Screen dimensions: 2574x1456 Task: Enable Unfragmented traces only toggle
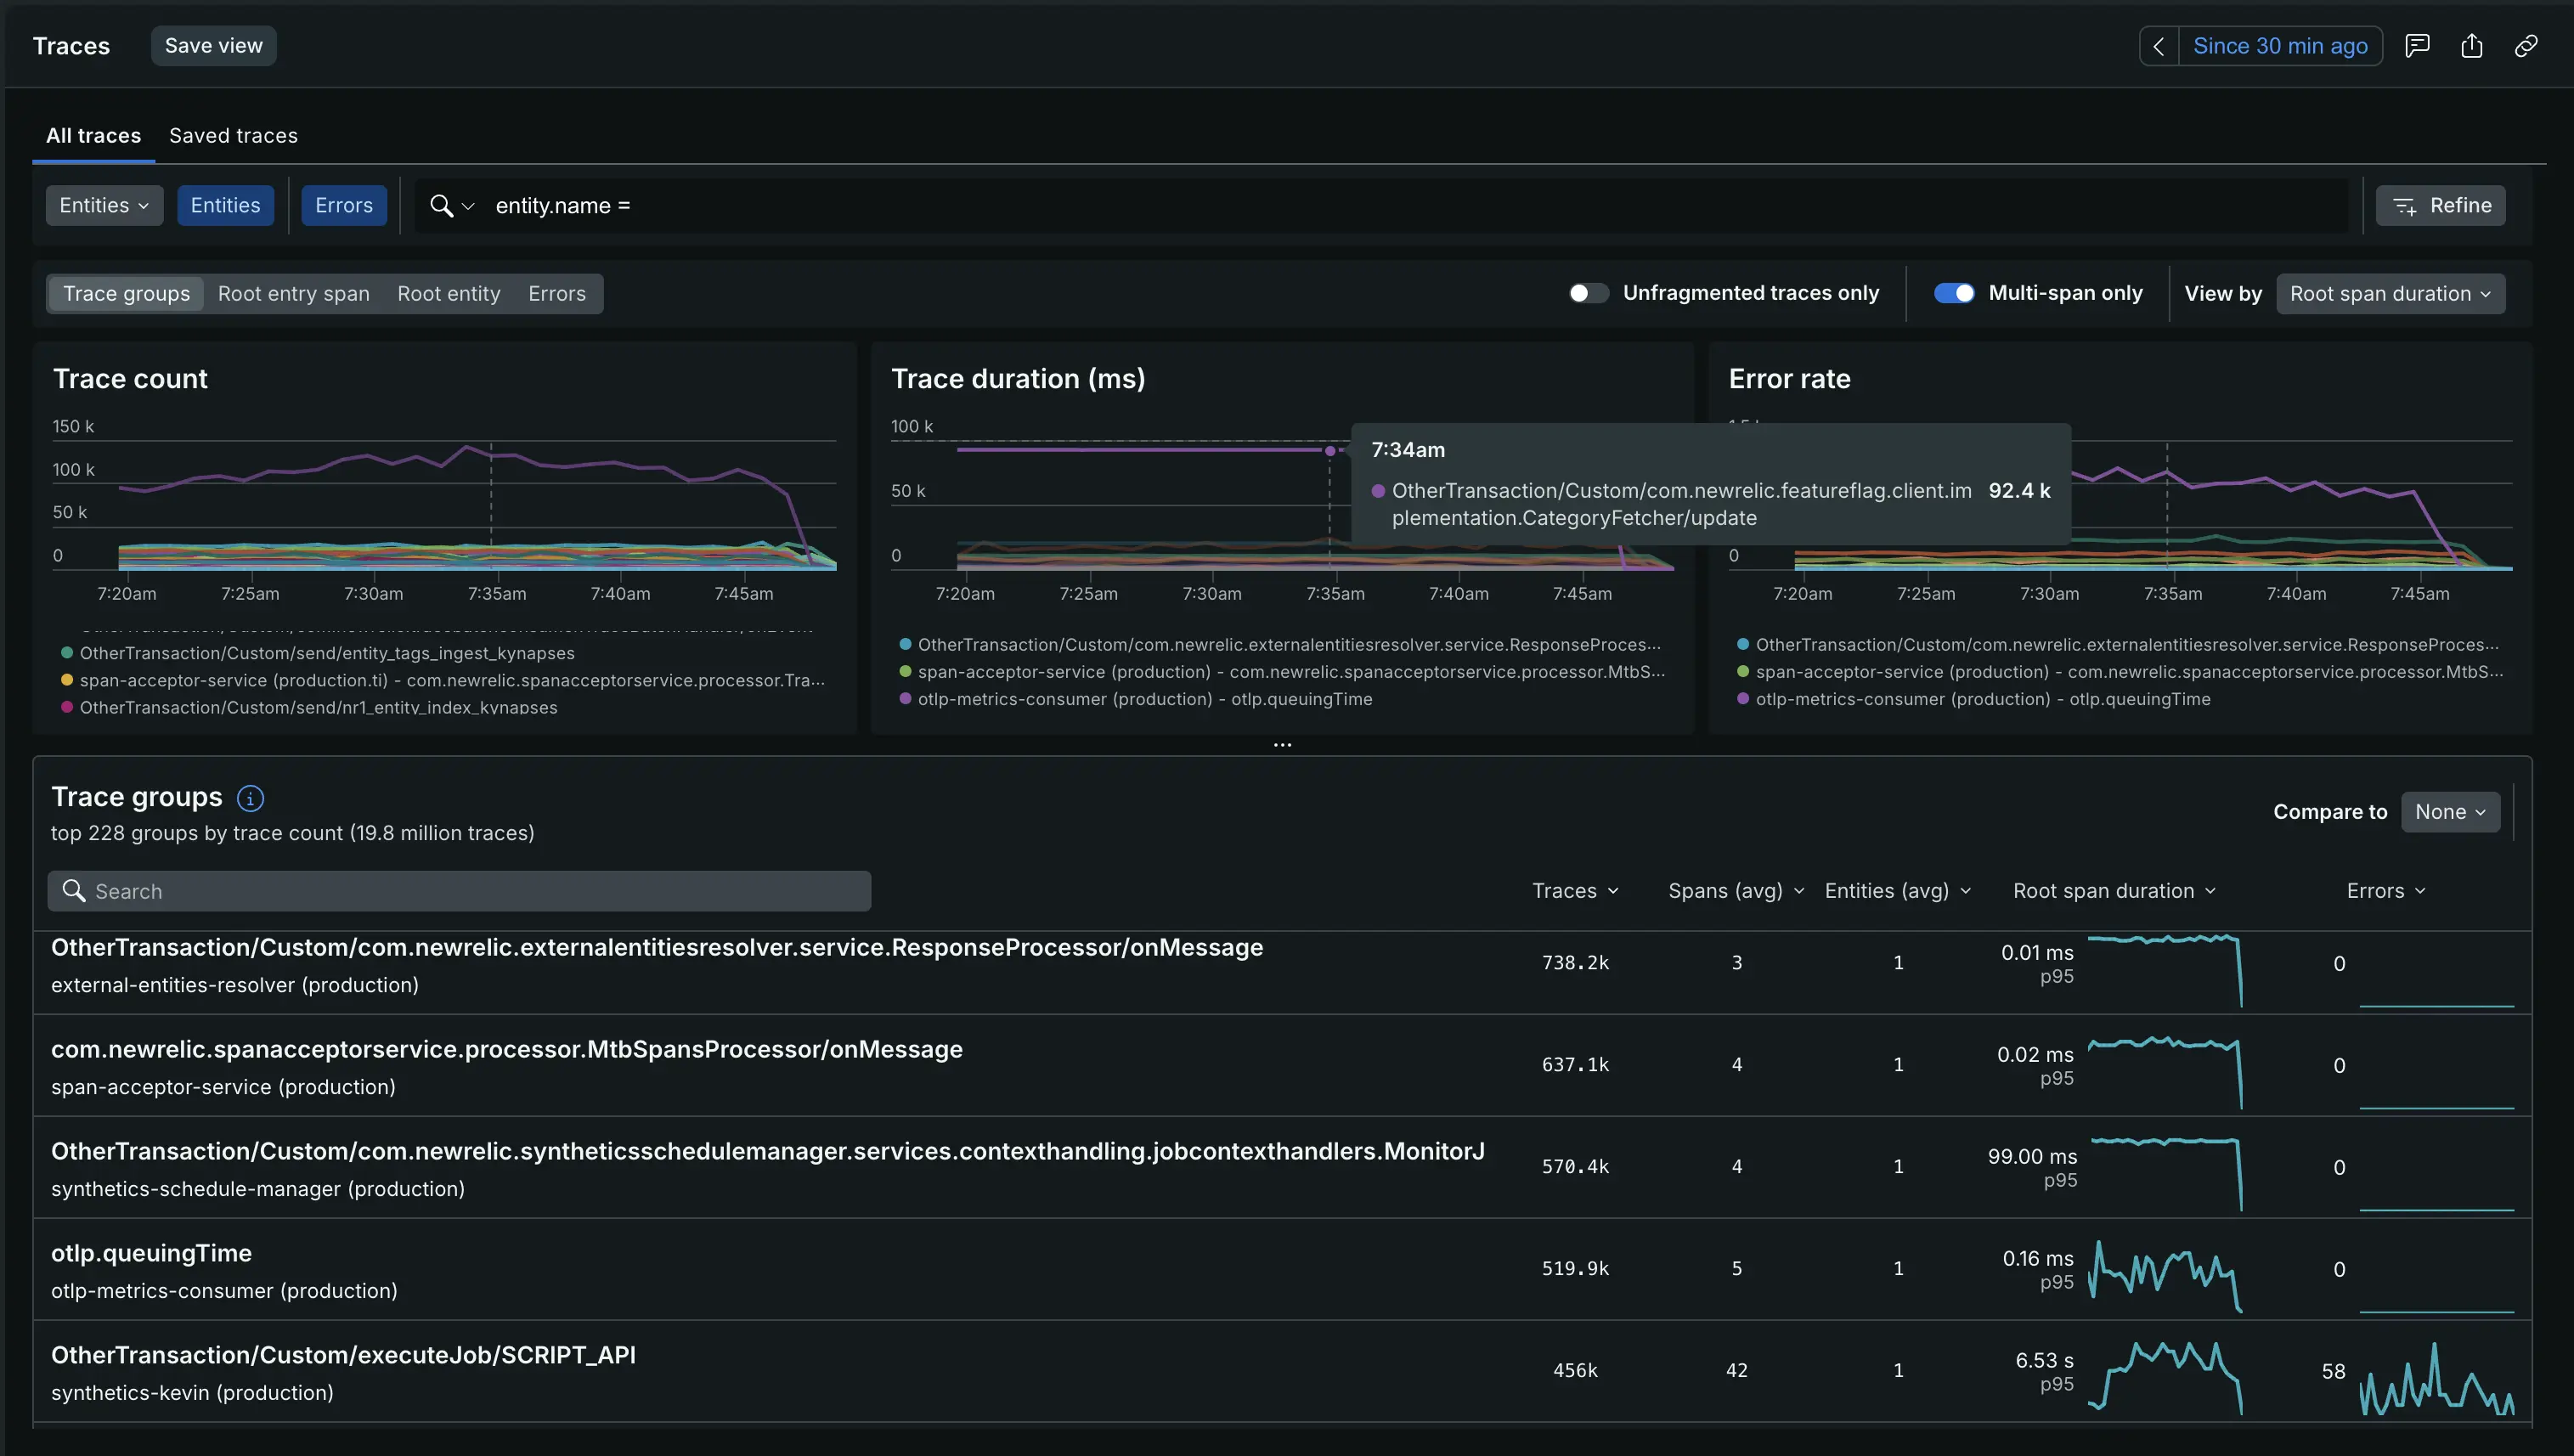tap(1588, 293)
